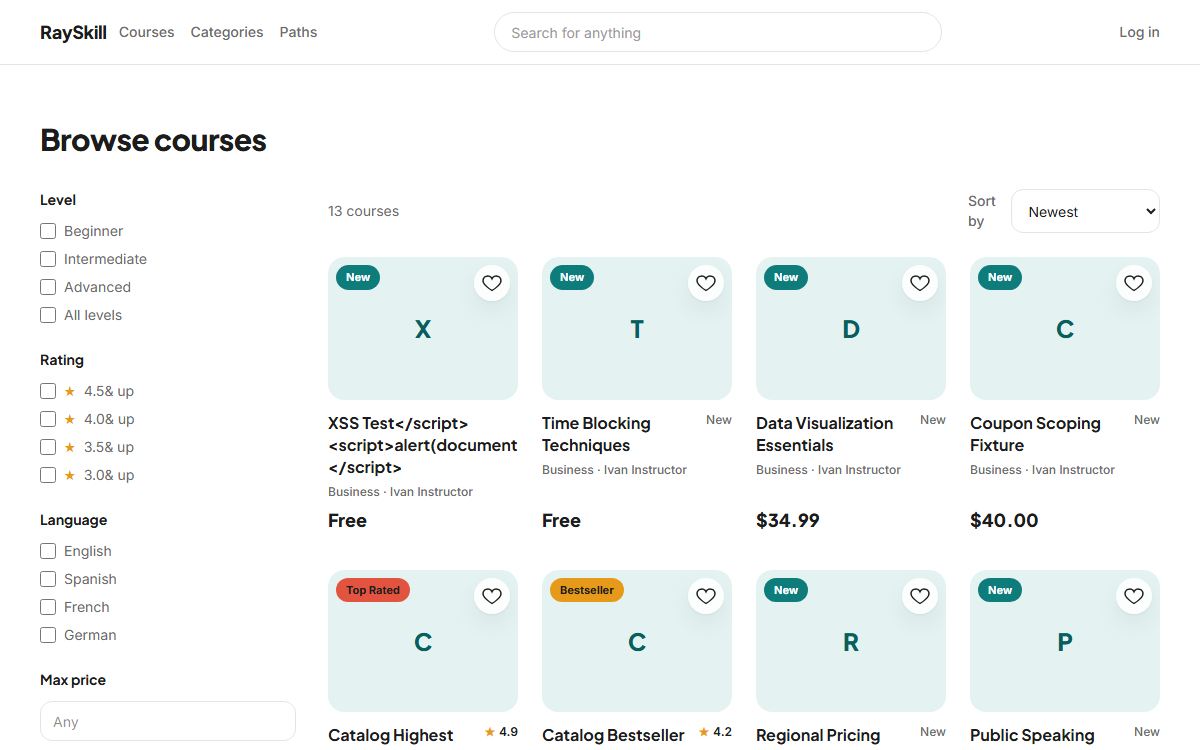The image size is (1200, 750).
Task: Click the $34.99 price text
Action: (x=788, y=520)
